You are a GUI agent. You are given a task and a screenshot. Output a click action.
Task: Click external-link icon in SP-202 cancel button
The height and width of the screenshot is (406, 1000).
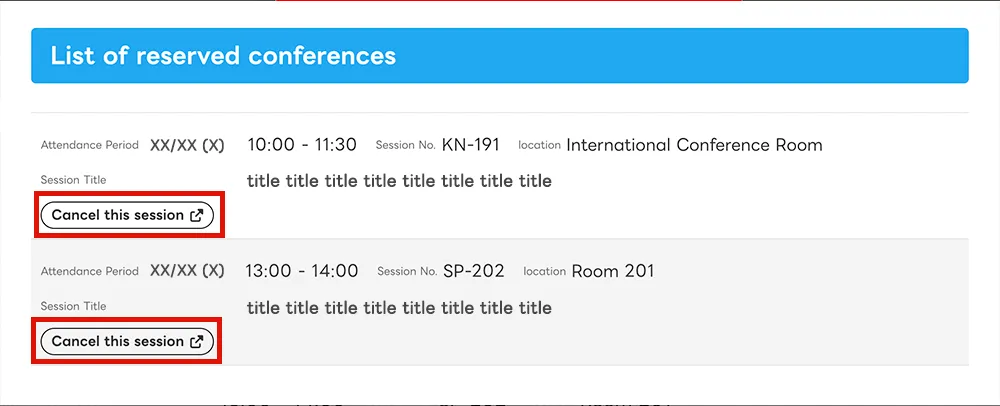tap(197, 341)
